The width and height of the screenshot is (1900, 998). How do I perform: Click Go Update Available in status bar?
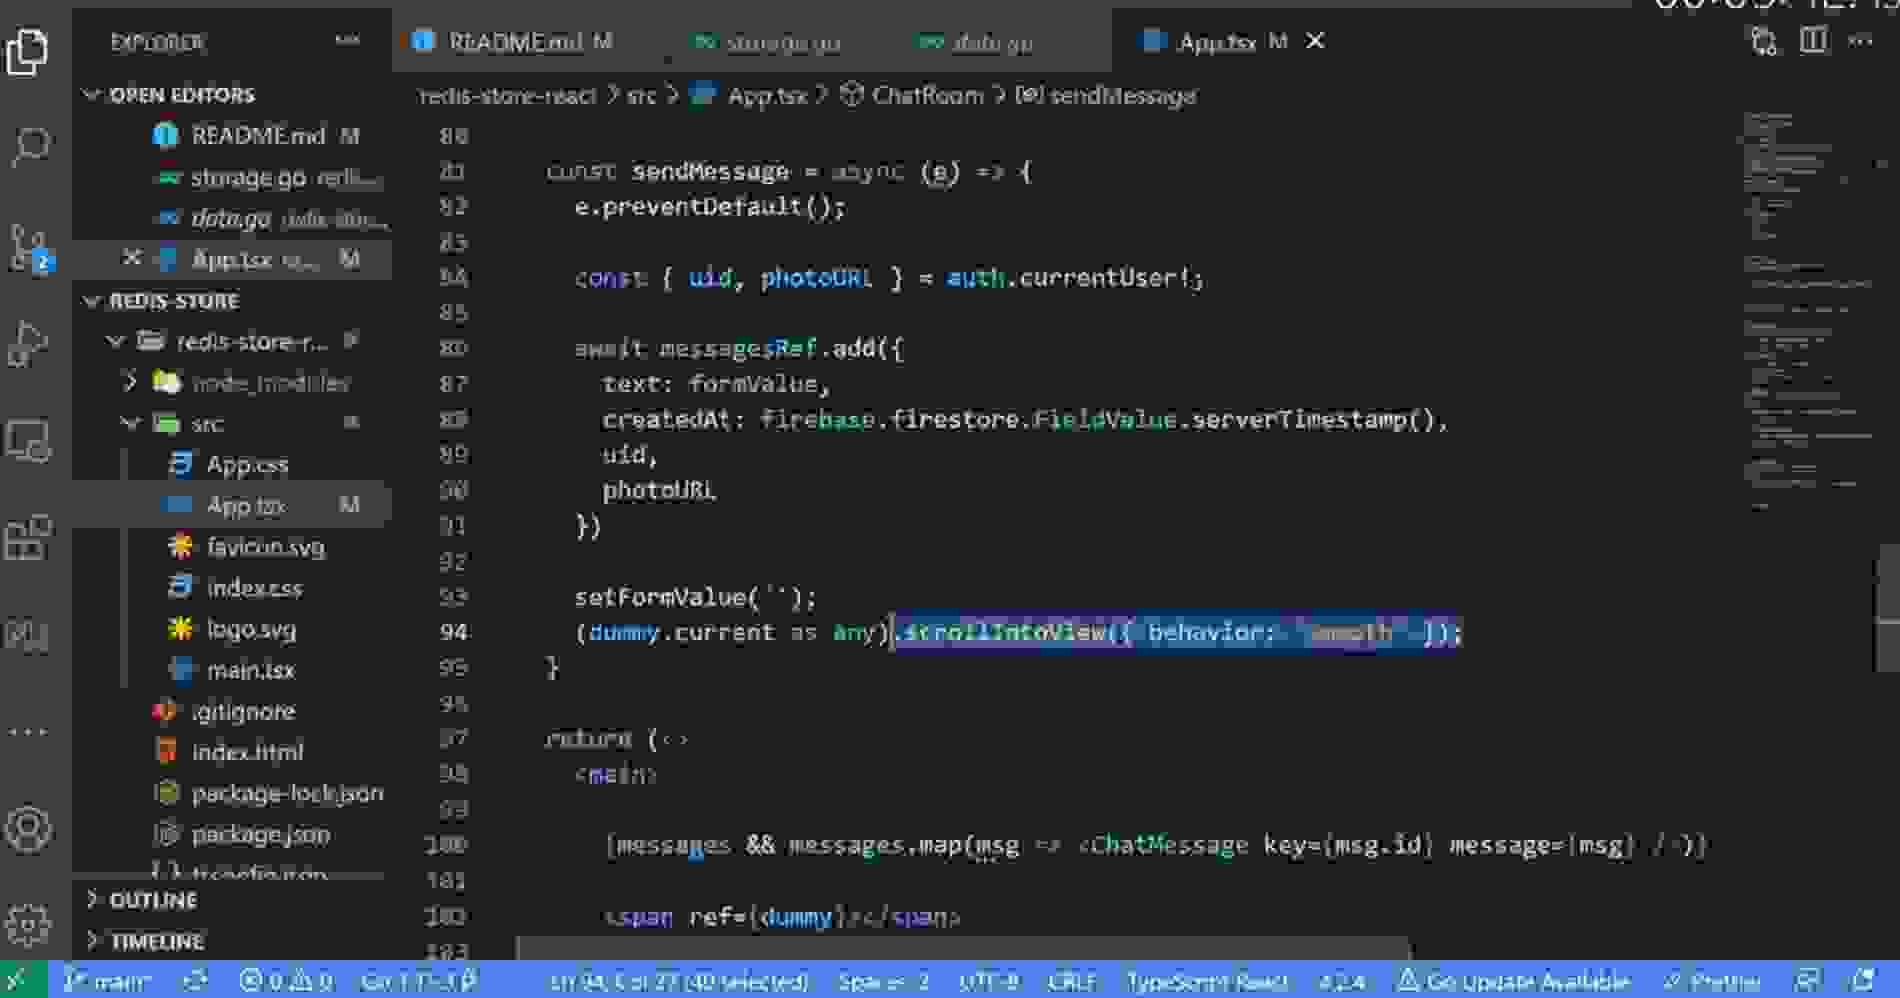coord(1519,980)
